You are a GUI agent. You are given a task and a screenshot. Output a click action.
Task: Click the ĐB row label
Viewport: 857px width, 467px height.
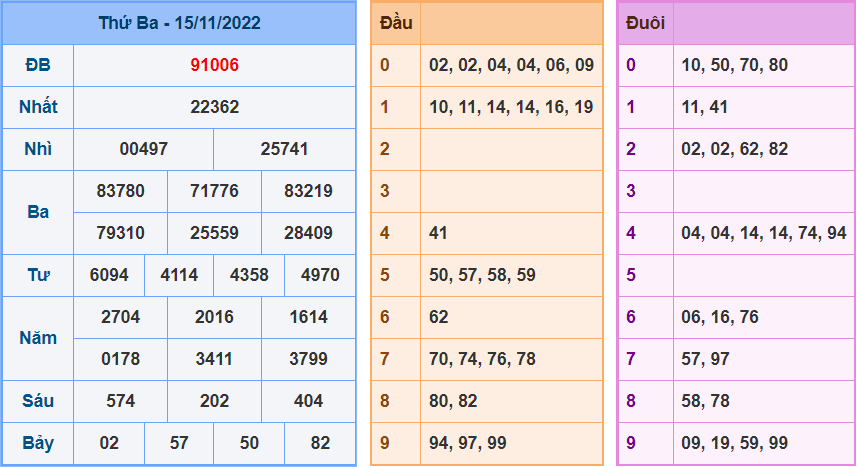coord(38,65)
